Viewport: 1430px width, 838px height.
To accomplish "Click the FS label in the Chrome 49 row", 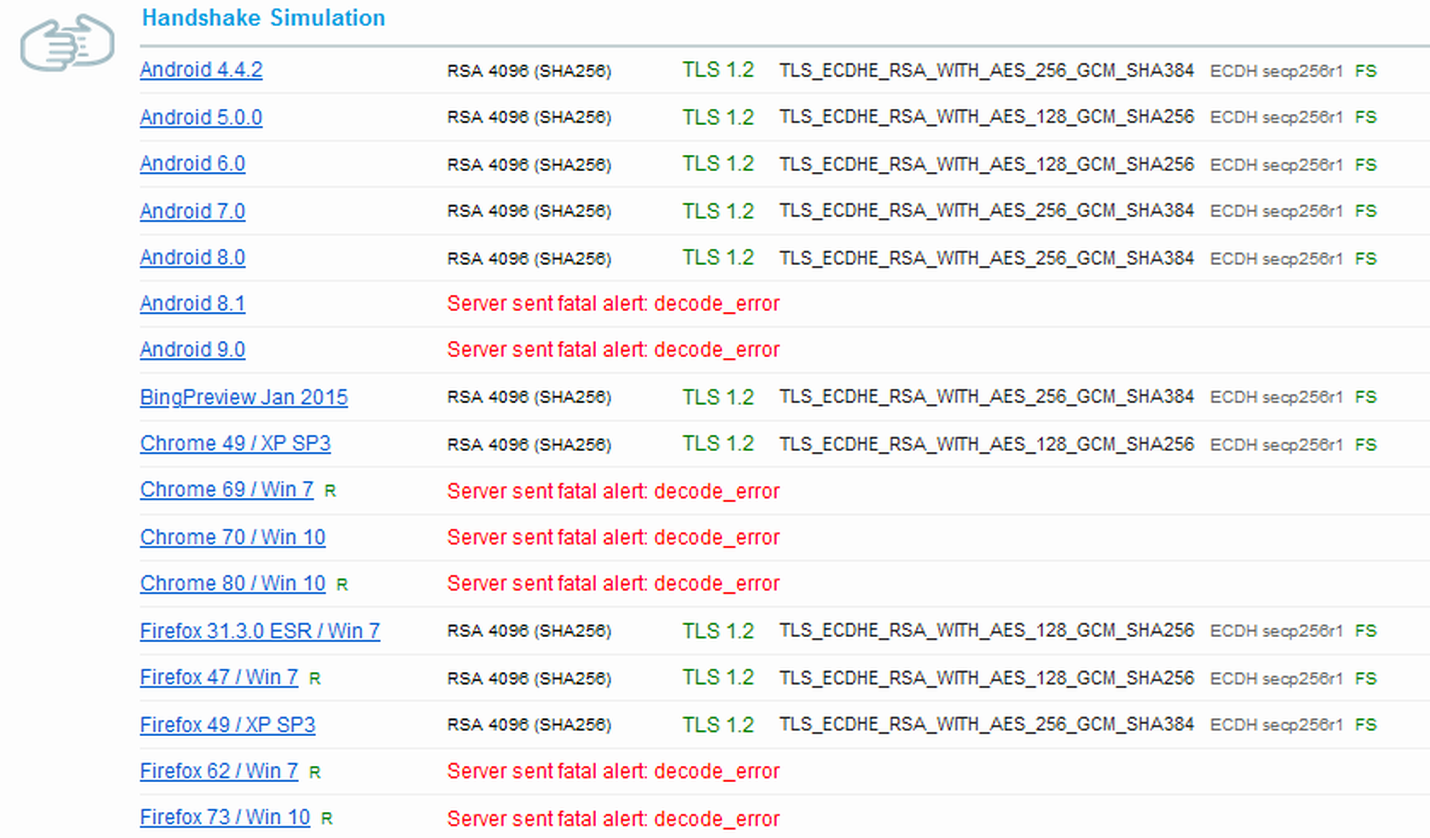I will [x=1366, y=445].
